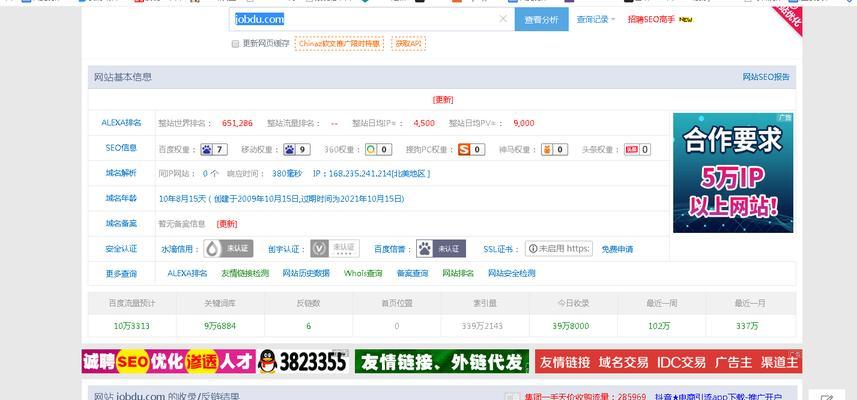Screen dimensions: 857x400
Task: Click 最近一月 value 337万
Action: tap(747, 326)
